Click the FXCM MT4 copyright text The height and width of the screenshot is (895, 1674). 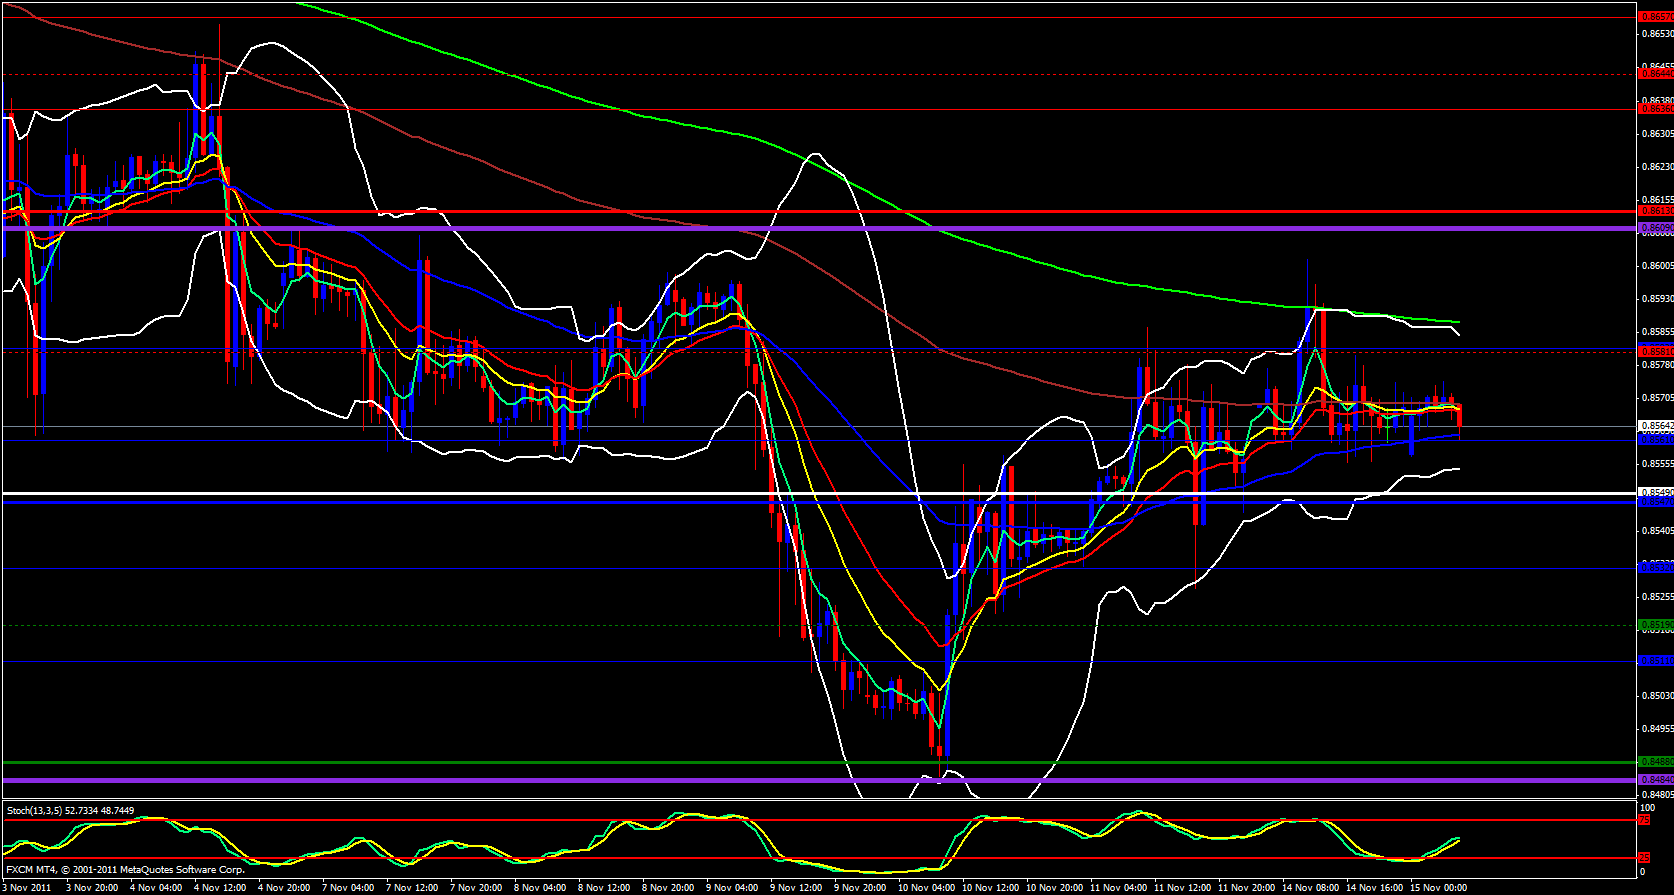125,870
